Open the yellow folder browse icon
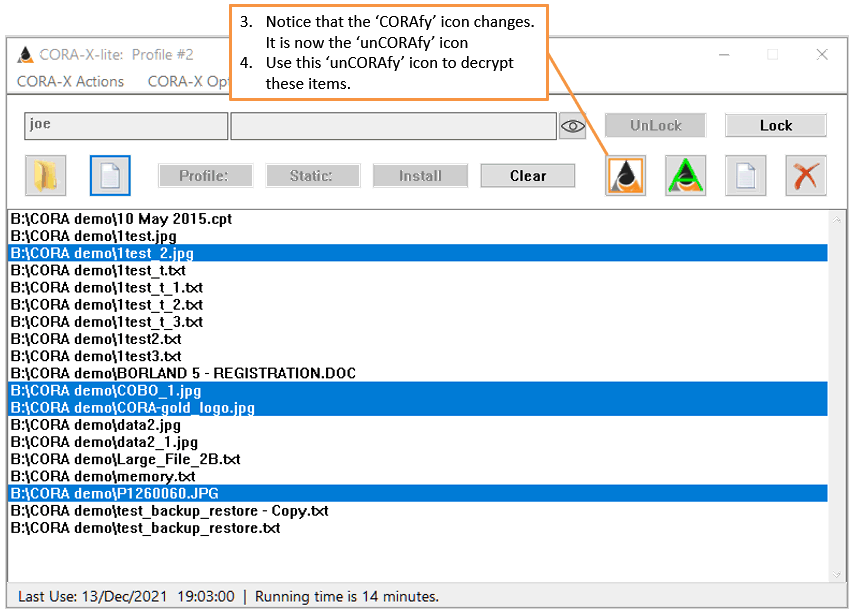Screen dimensions: 851x612 [x=46, y=176]
